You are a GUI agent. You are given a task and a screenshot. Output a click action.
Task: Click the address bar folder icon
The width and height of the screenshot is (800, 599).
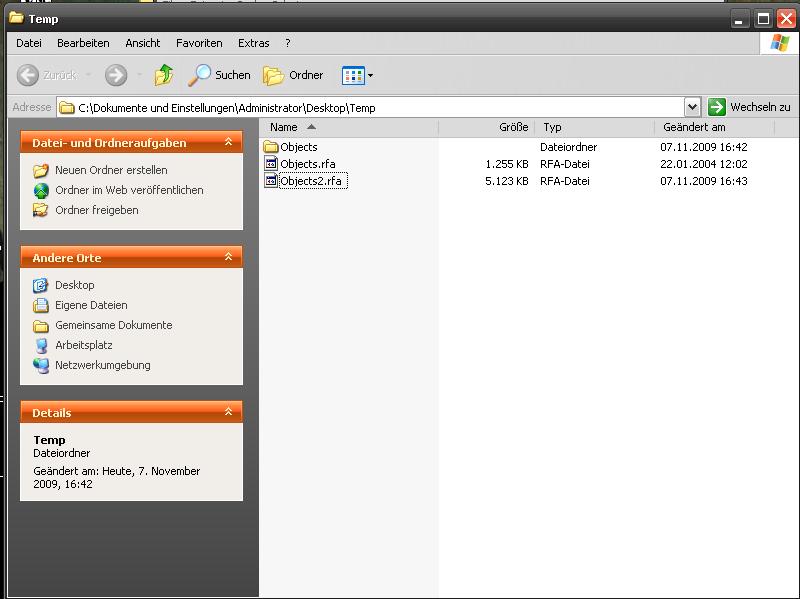[x=67, y=108]
